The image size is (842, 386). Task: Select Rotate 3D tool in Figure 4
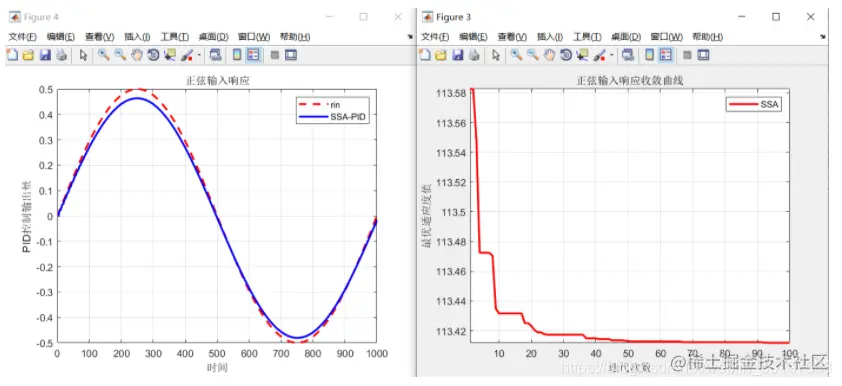pyautogui.click(x=153, y=55)
